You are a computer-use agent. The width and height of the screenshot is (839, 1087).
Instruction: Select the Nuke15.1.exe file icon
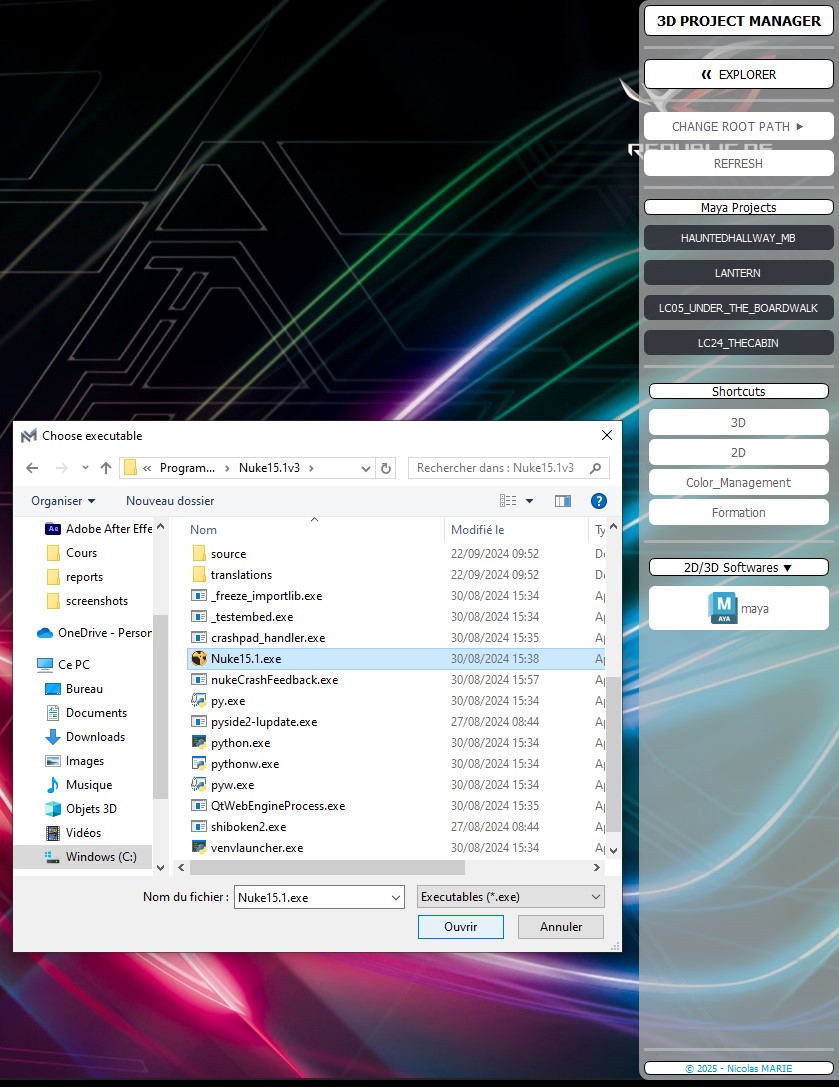(x=198, y=659)
